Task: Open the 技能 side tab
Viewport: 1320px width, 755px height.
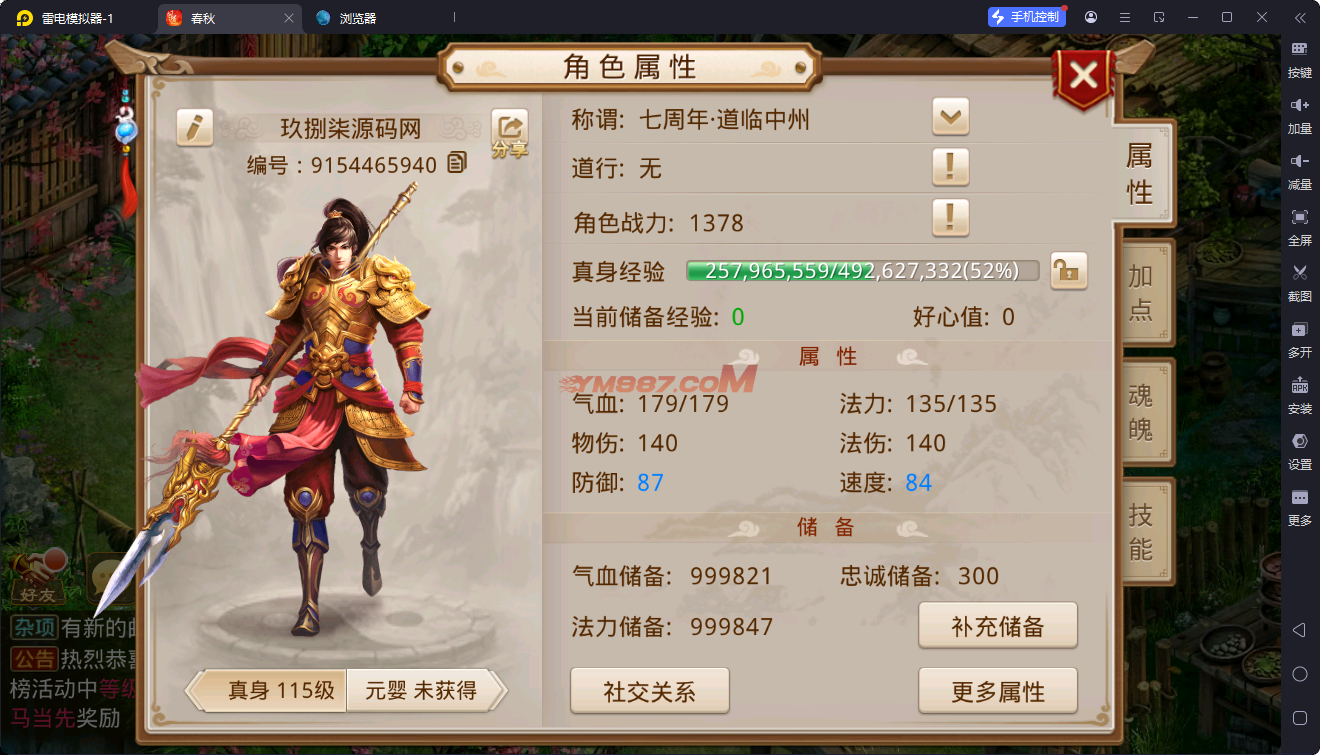Action: coord(1142,531)
